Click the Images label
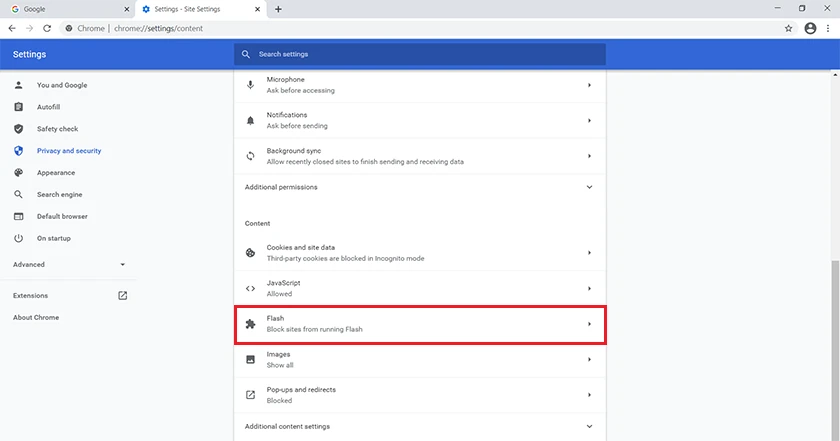 [x=278, y=354]
